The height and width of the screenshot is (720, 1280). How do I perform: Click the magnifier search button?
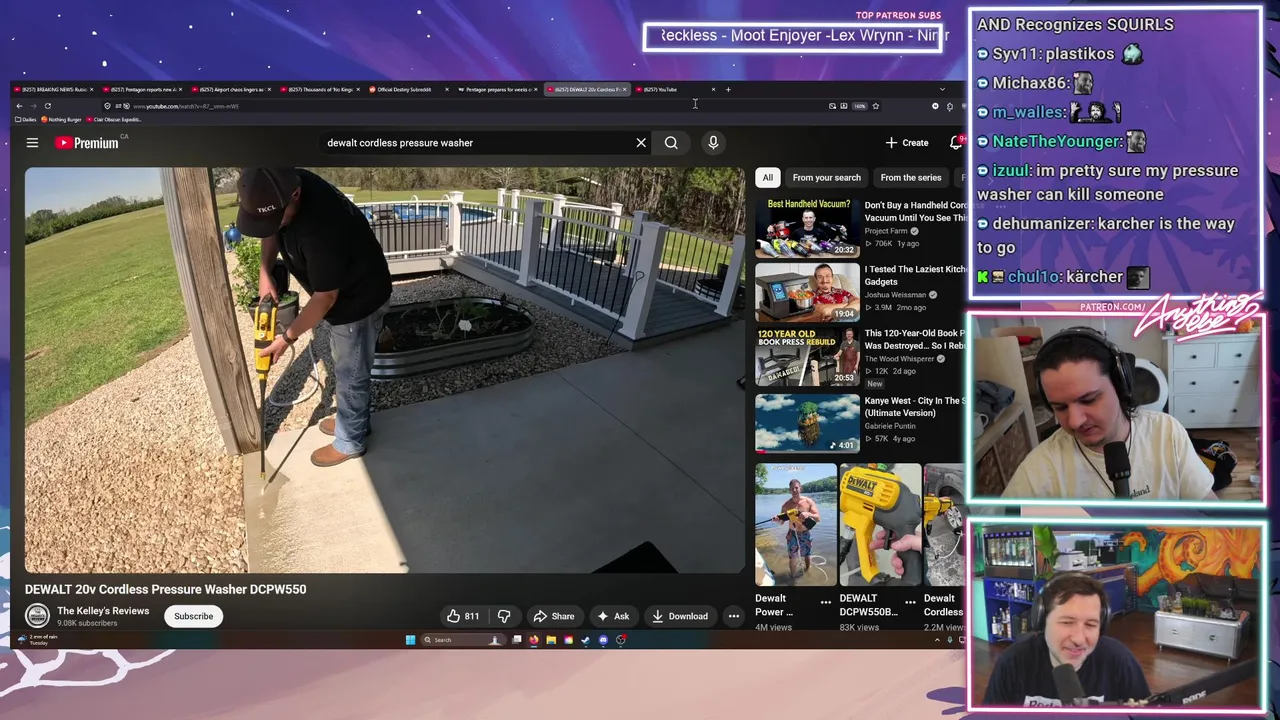coord(671,143)
